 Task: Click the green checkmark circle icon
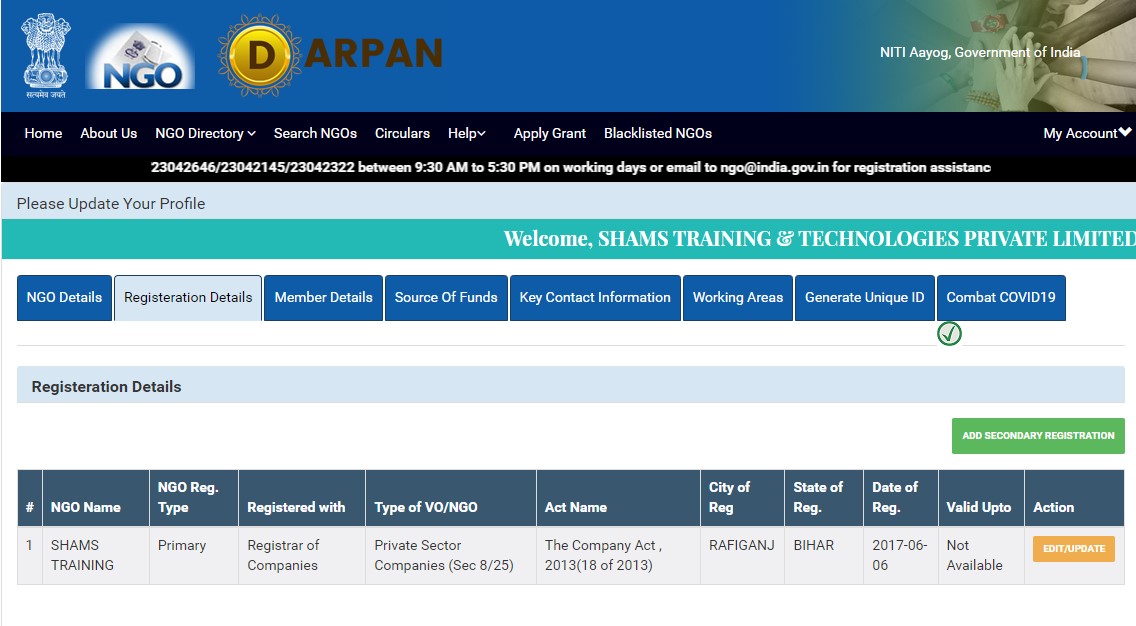click(949, 334)
